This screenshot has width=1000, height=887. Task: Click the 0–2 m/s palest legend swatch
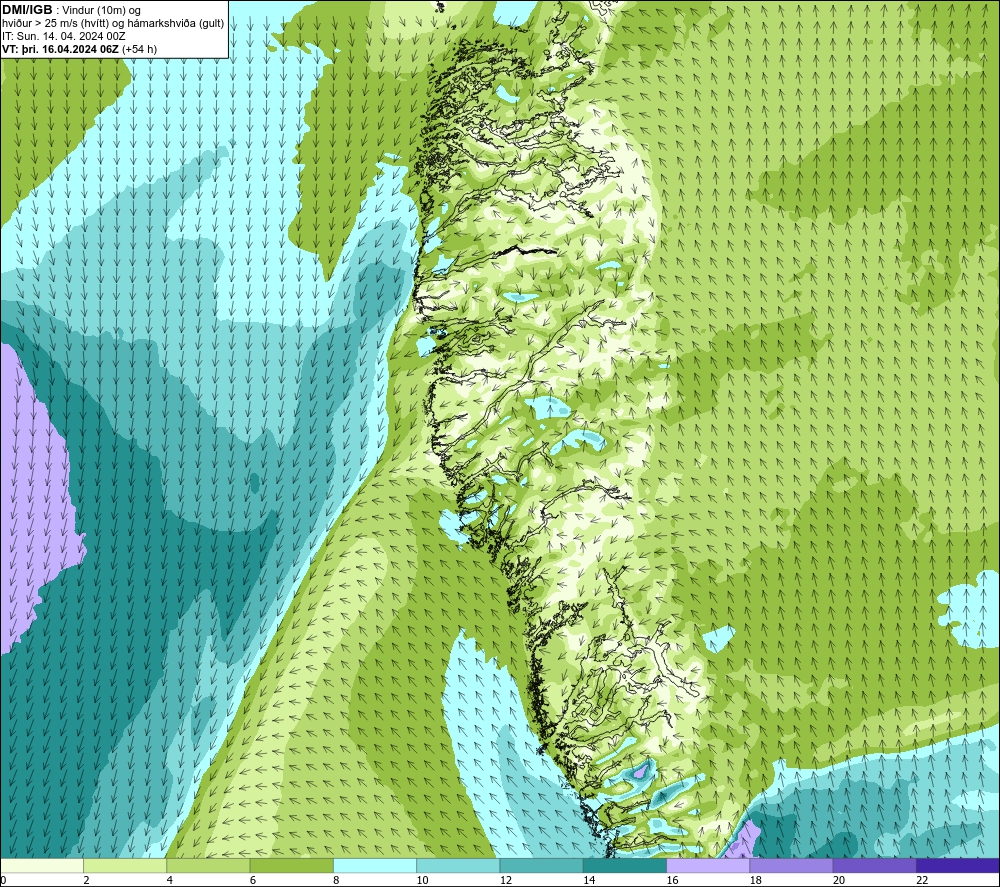tap(41, 865)
